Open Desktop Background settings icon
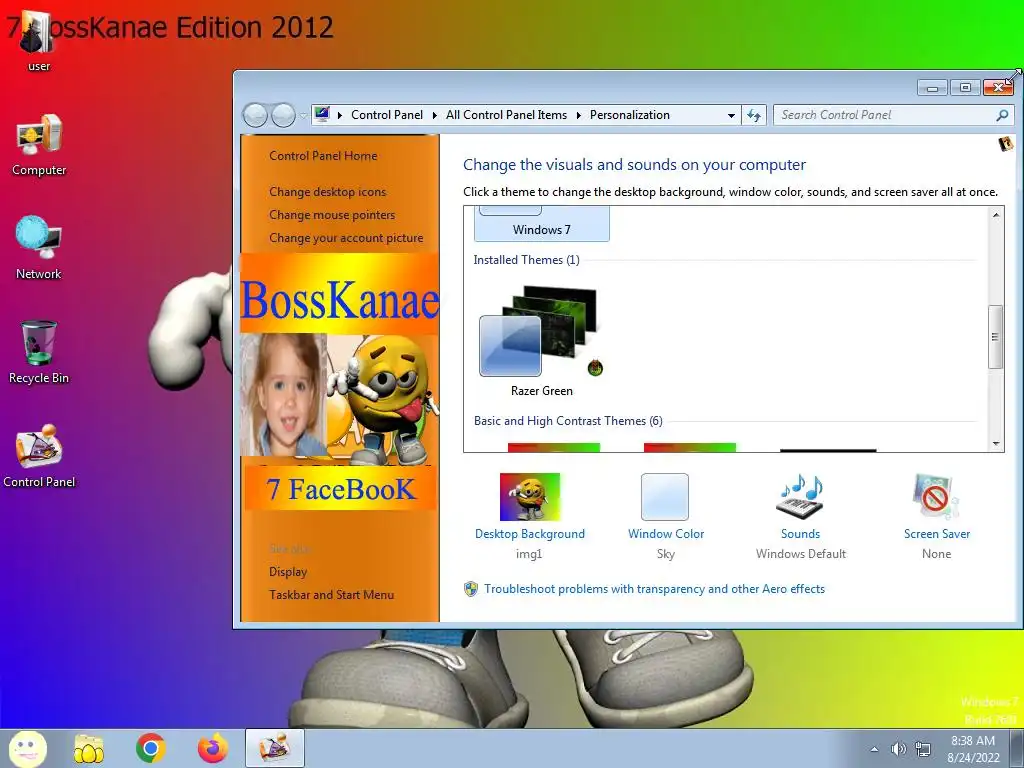The height and width of the screenshot is (768, 1024). tap(530, 497)
